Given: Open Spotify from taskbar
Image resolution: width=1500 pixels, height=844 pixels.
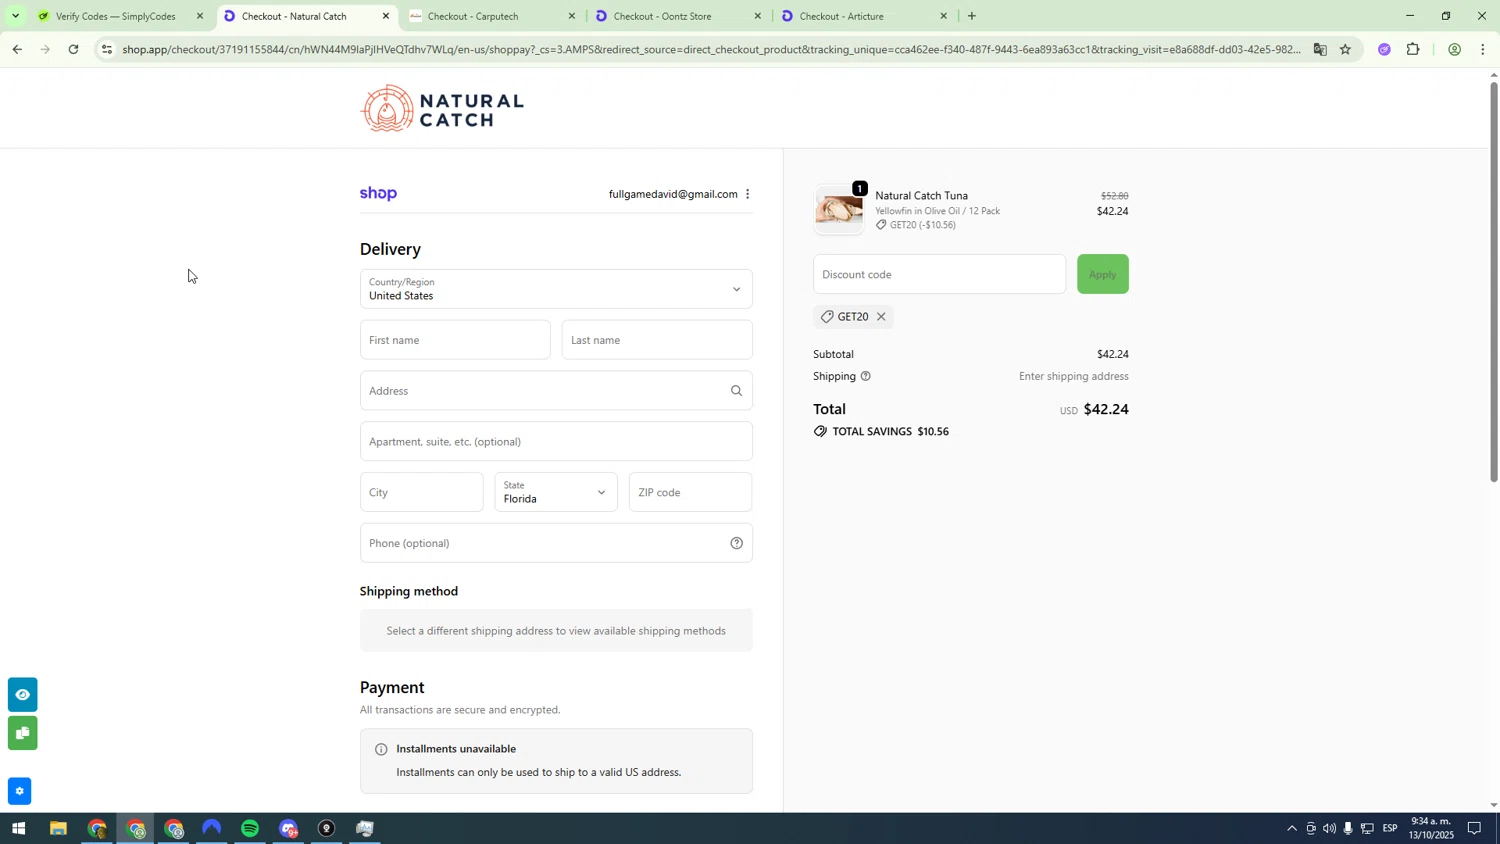Looking at the screenshot, I should pyautogui.click(x=250, y=829).
